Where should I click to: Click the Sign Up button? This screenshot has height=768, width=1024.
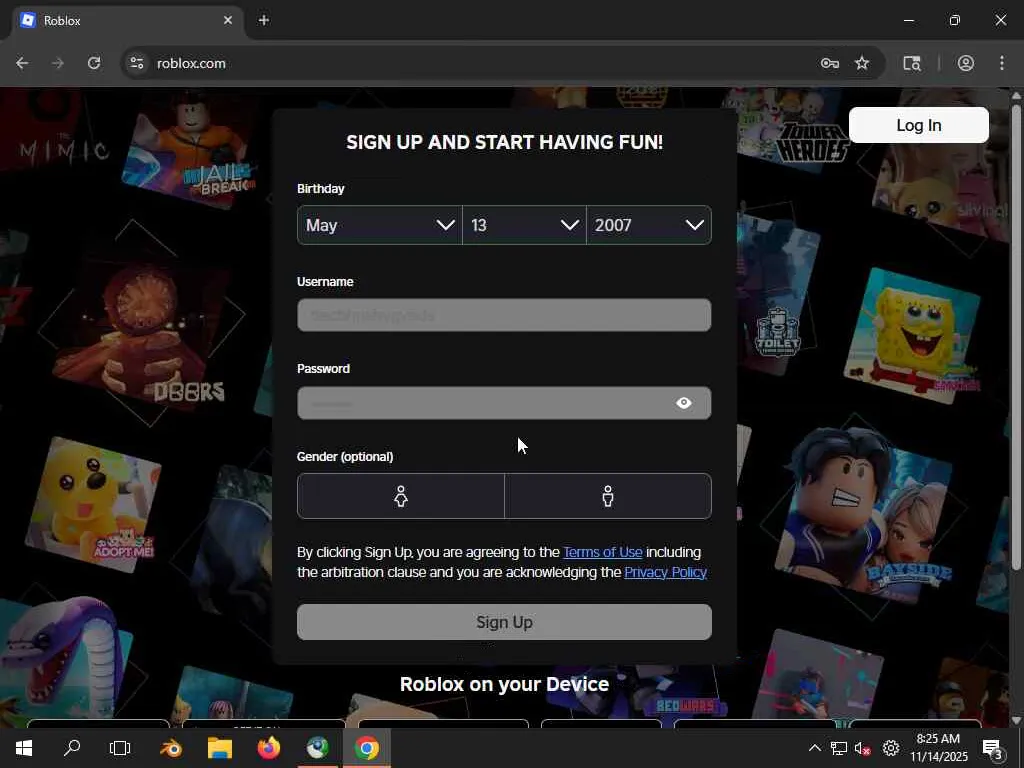point(504,622)
